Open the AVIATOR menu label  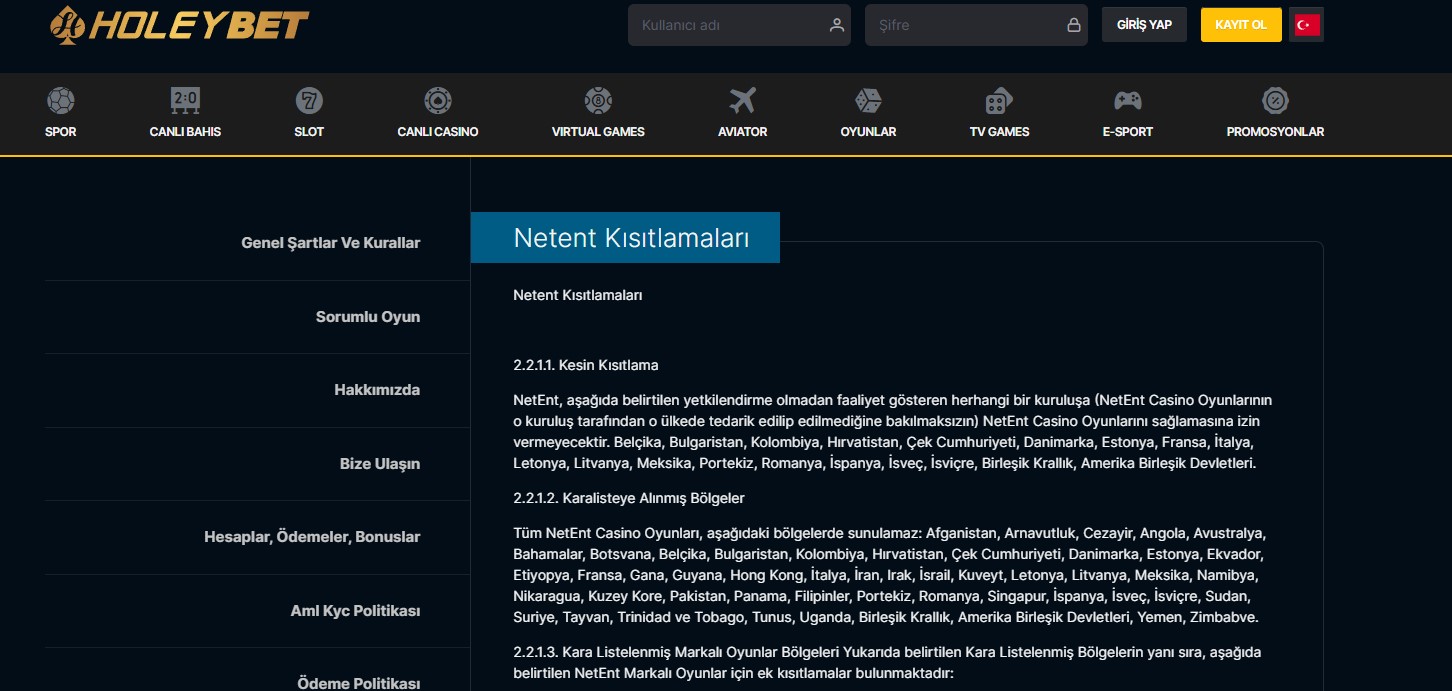coord(743,132)
